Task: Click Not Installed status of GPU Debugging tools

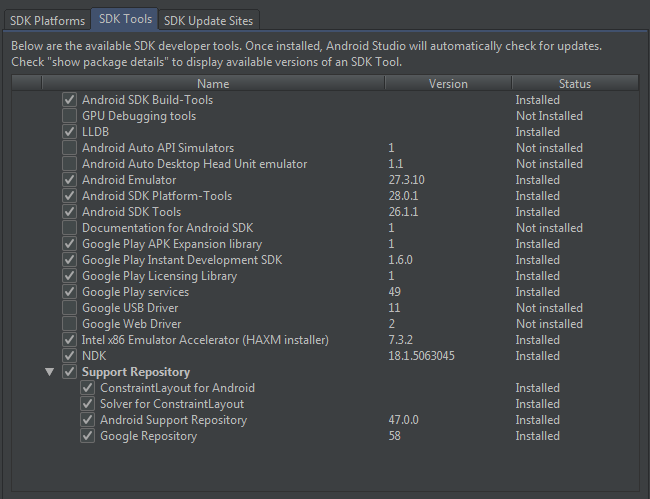Action: point(549,116)
